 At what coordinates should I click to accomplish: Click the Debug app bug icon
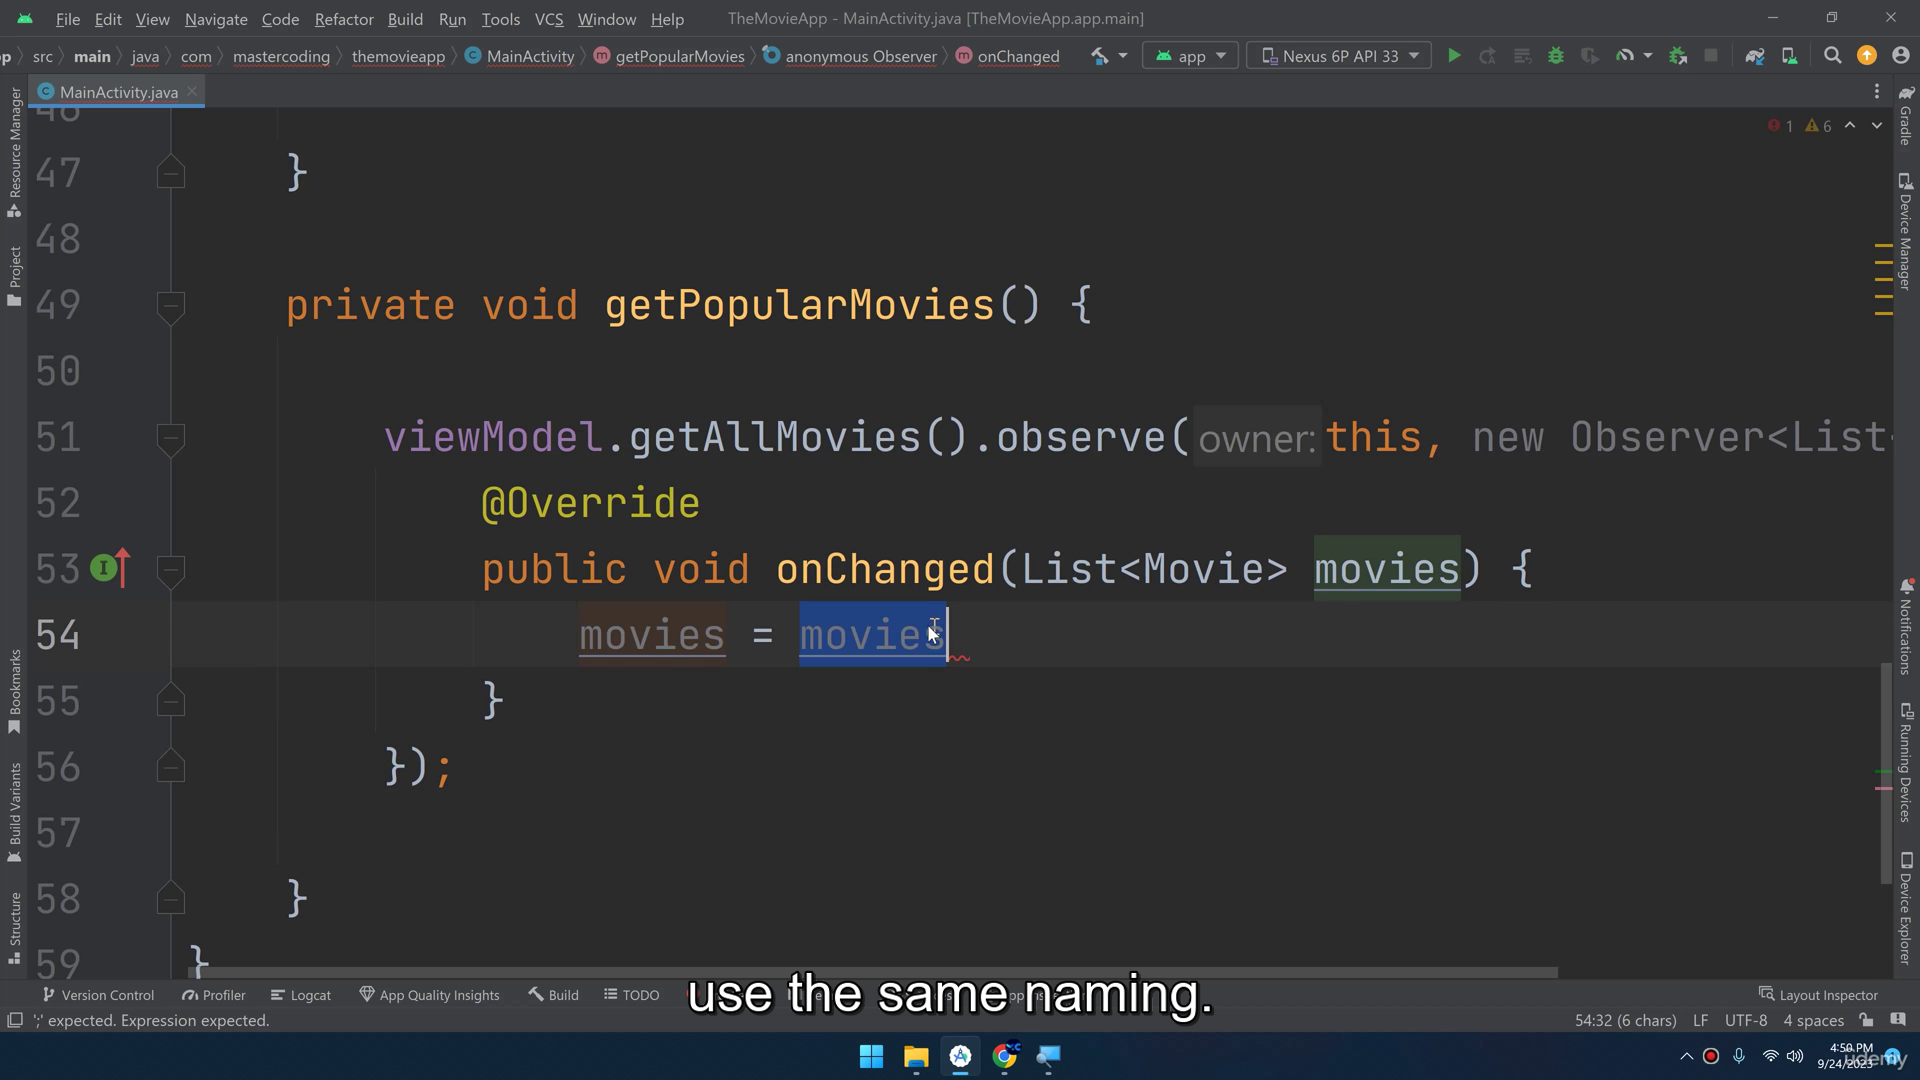click(x=1555, y=56)
